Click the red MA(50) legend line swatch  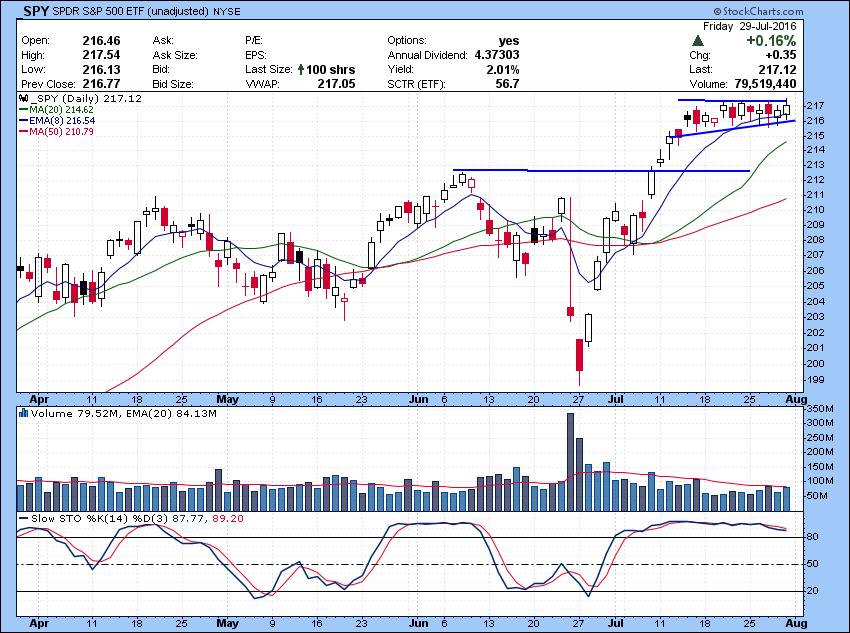[23, 132]
